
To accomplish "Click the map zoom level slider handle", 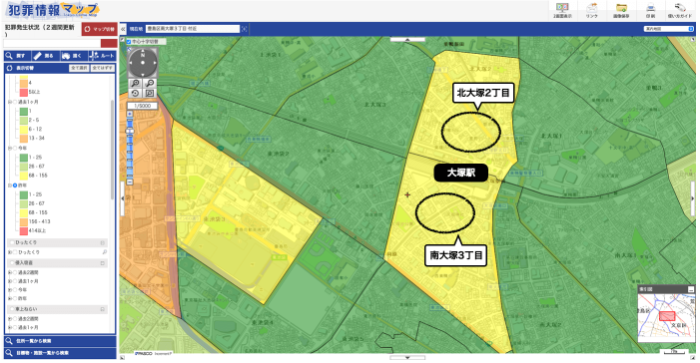I will point(130,131).
